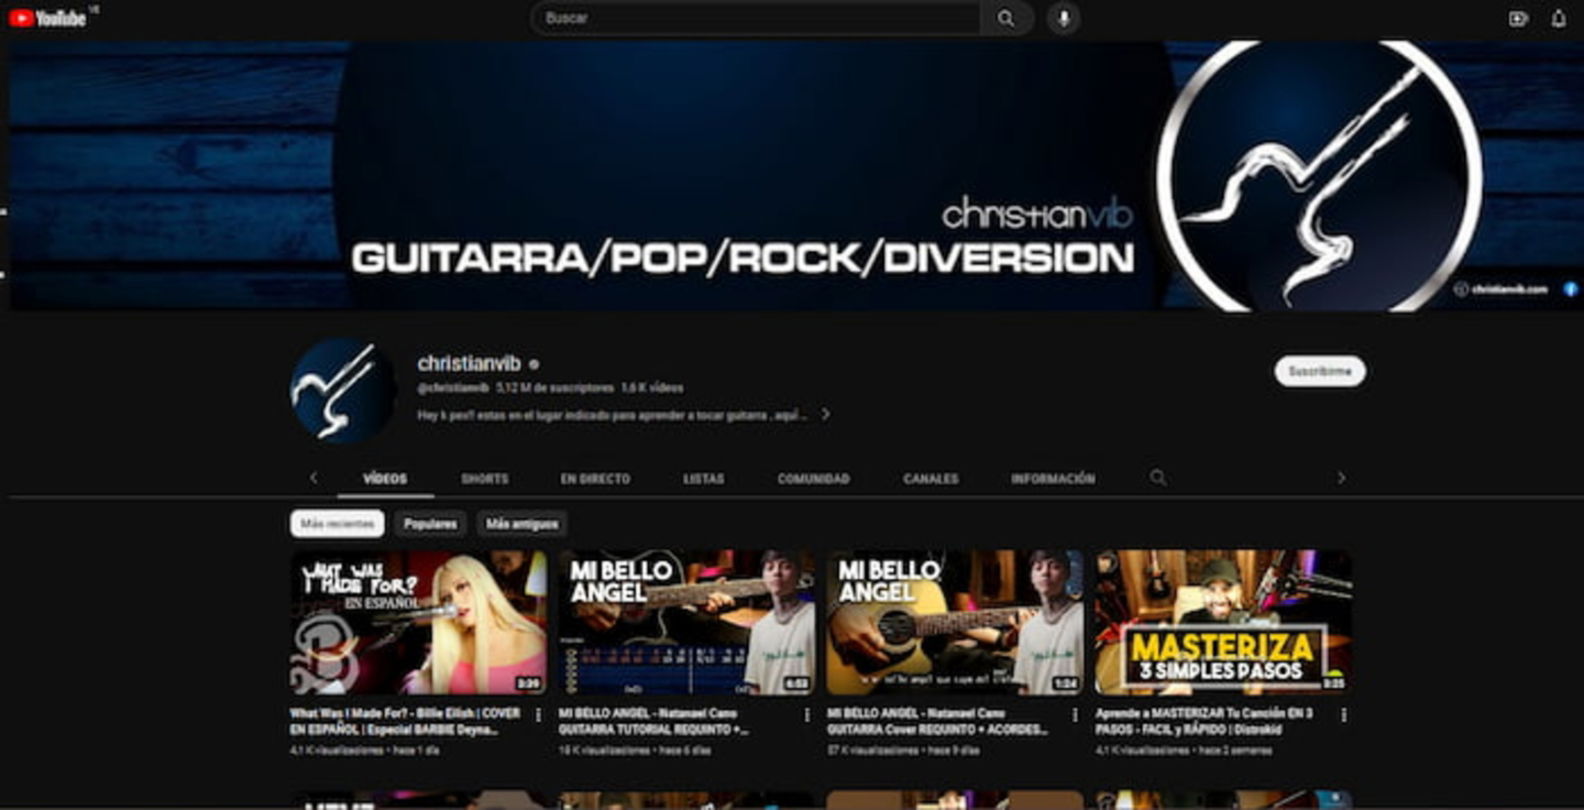This screenshot has width=1584, height=810.
Task: Play MI BELLO ANGEL acoustic cover thumbnail
Action: coord(955,622)
